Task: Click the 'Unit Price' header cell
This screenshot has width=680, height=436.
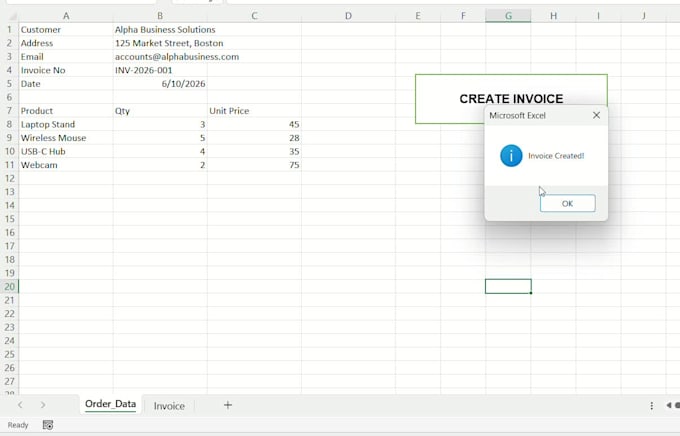Action: (x=254, y=111)
